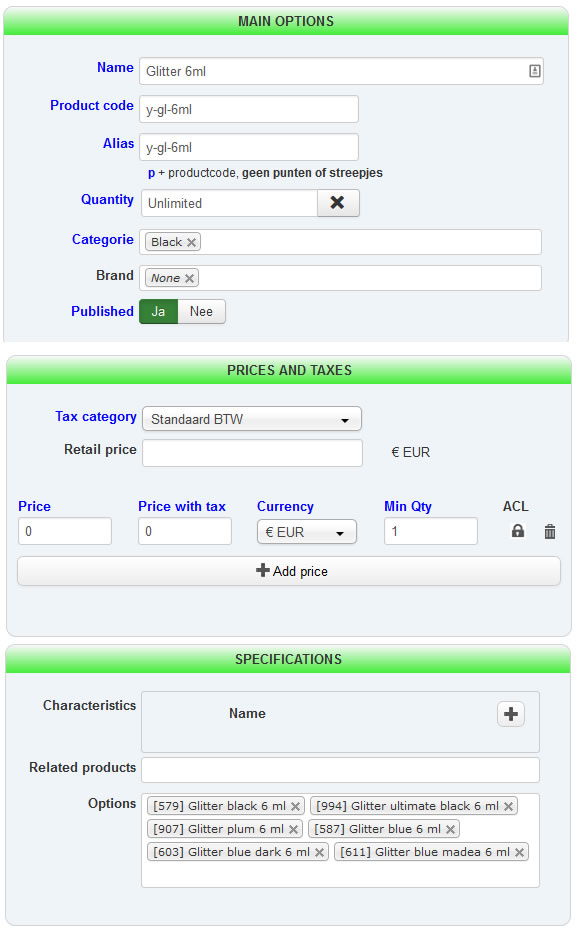The height and width of the screenshot is (929, 577).
Task: Click the Product code input field
Action: pos(249,109)
